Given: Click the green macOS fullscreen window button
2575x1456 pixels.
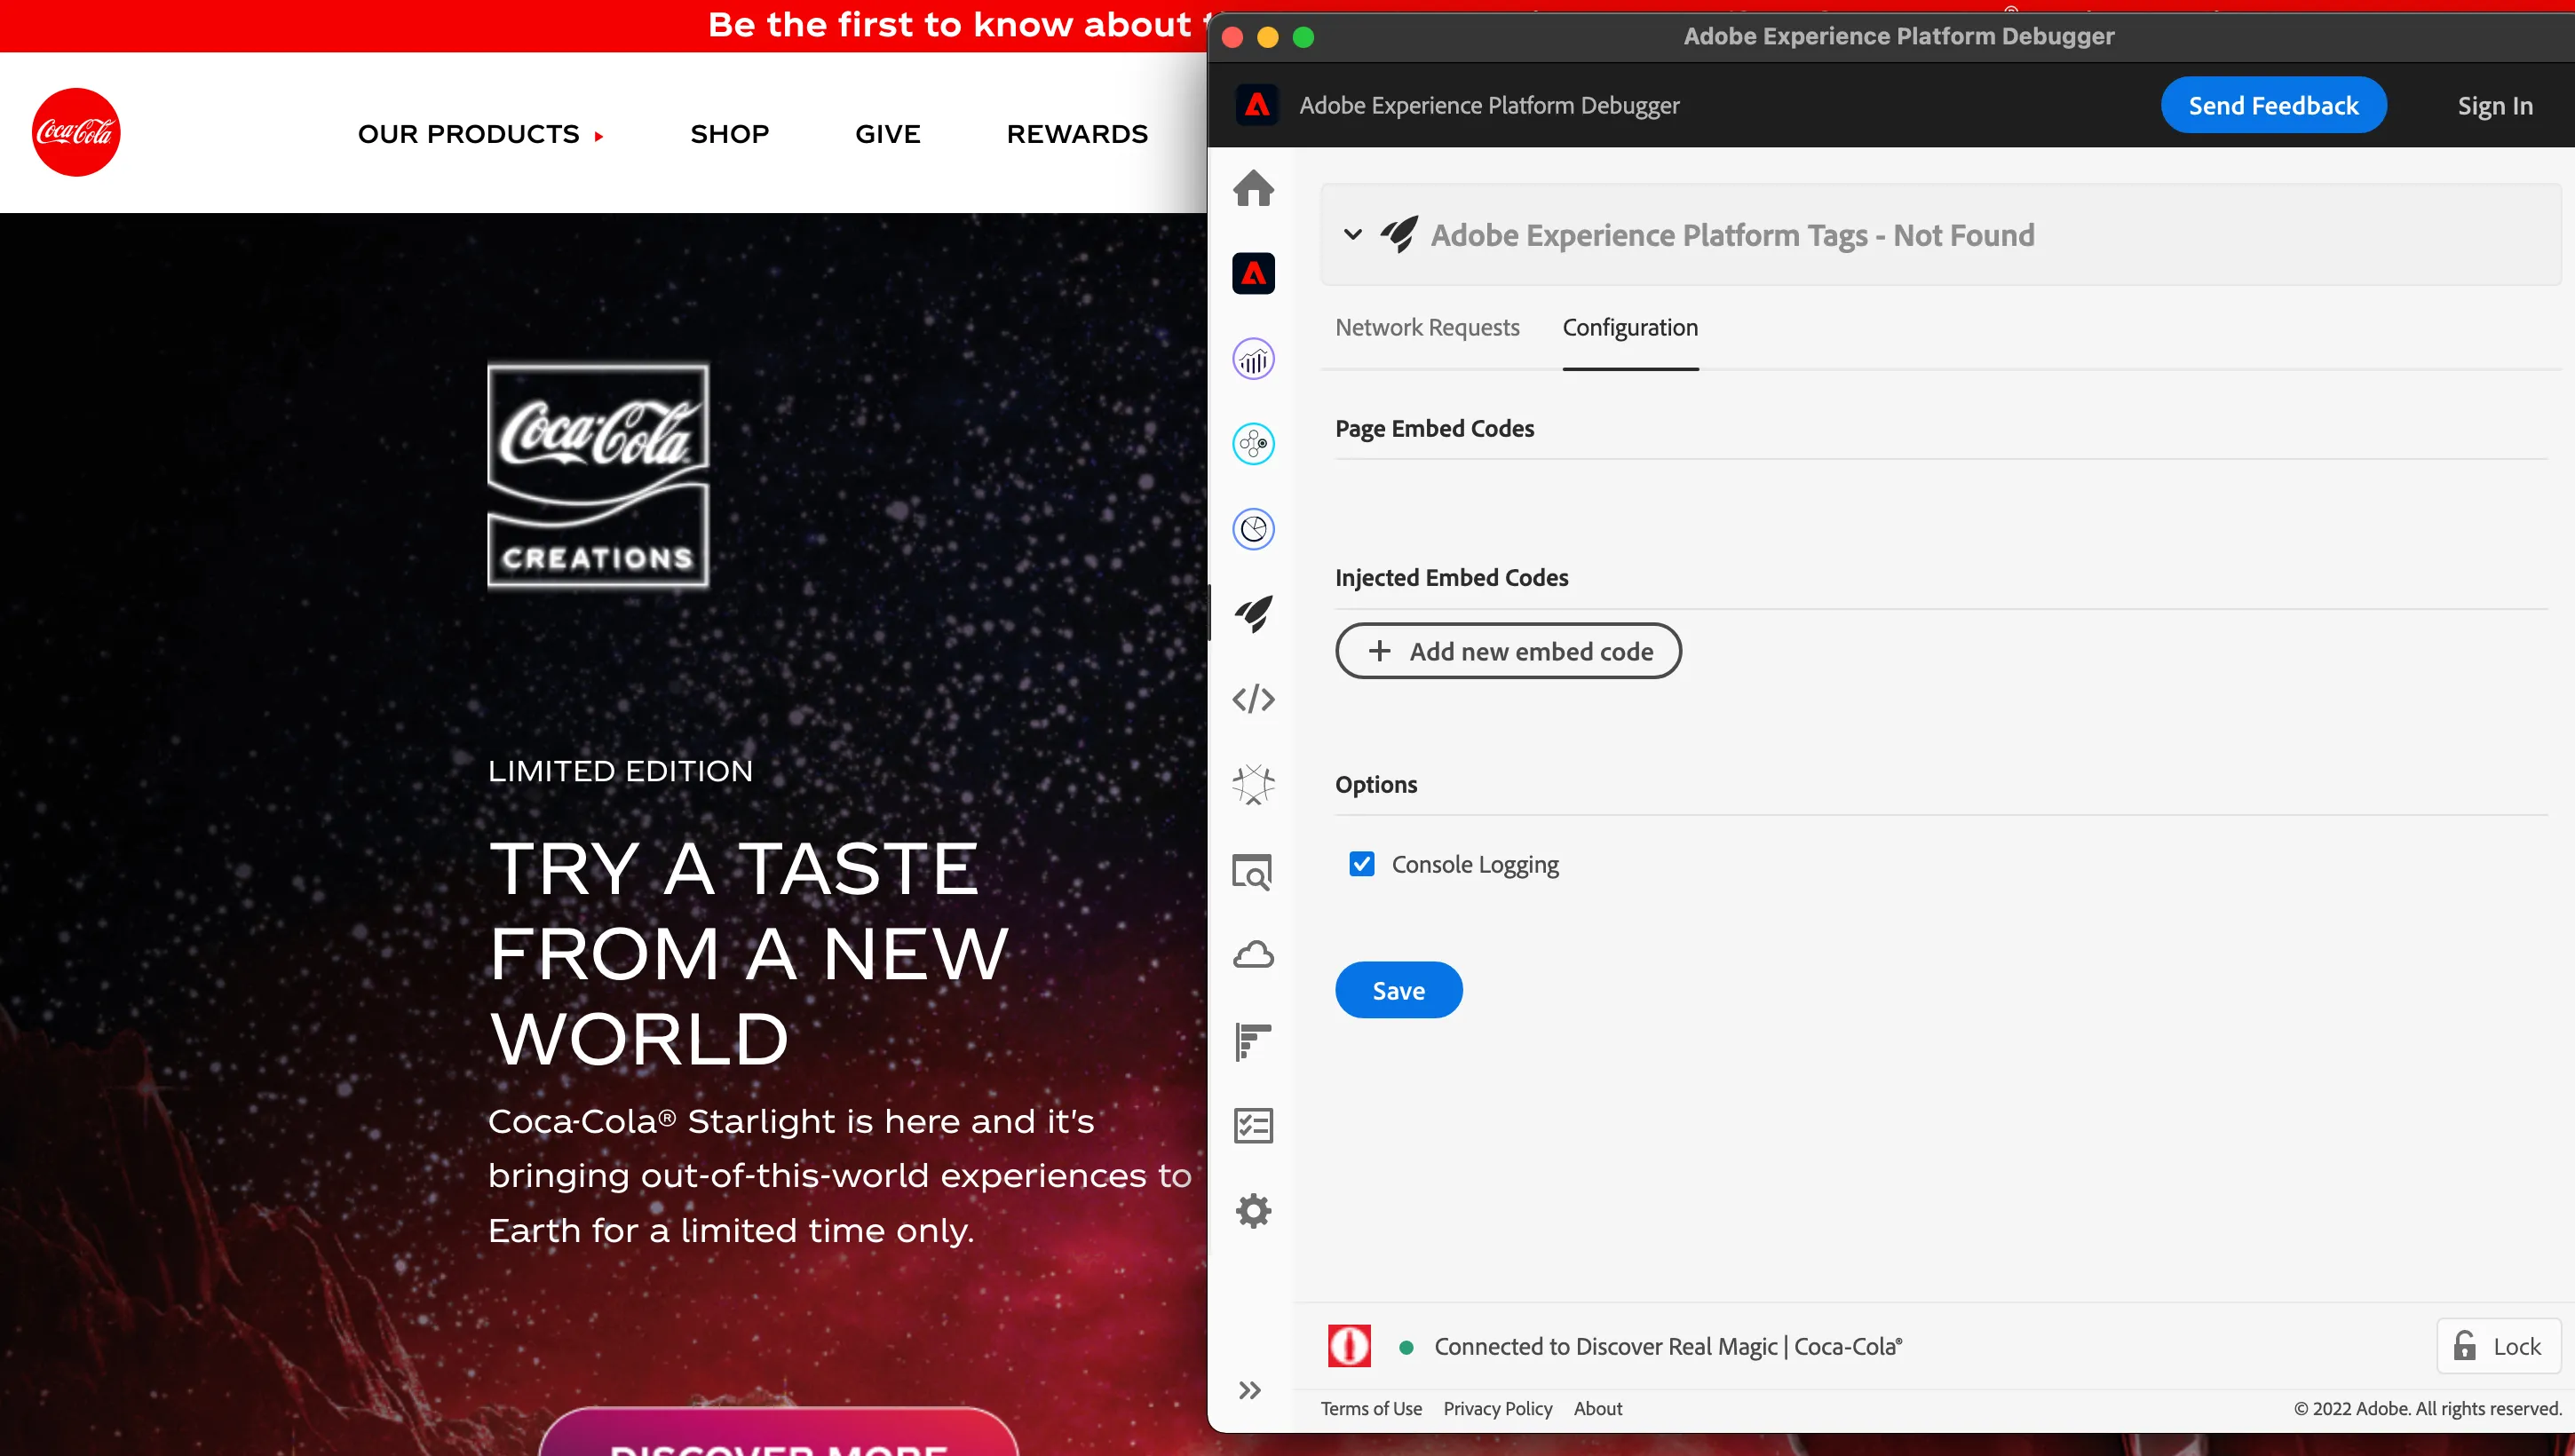Looking at the screenshot, I should pyautogui.click(x=1303, y=37).
